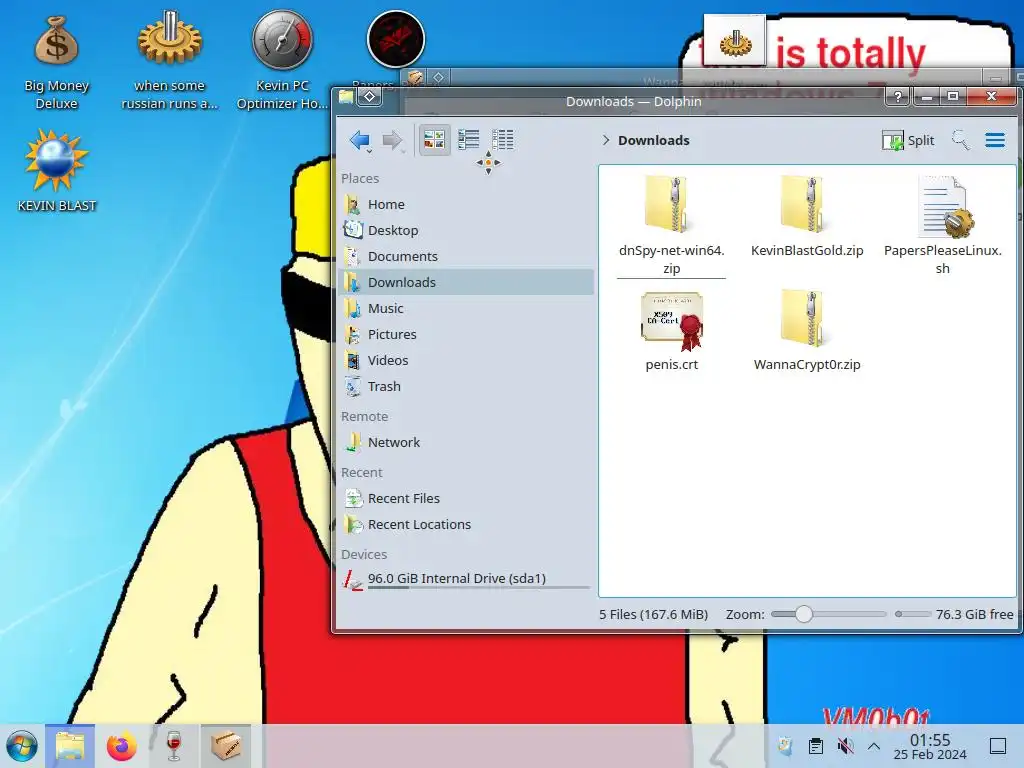The width and height of the screenshot is (1024, 768).
Task: Launch Firefox from the taskbar
Action: point(121,746)
